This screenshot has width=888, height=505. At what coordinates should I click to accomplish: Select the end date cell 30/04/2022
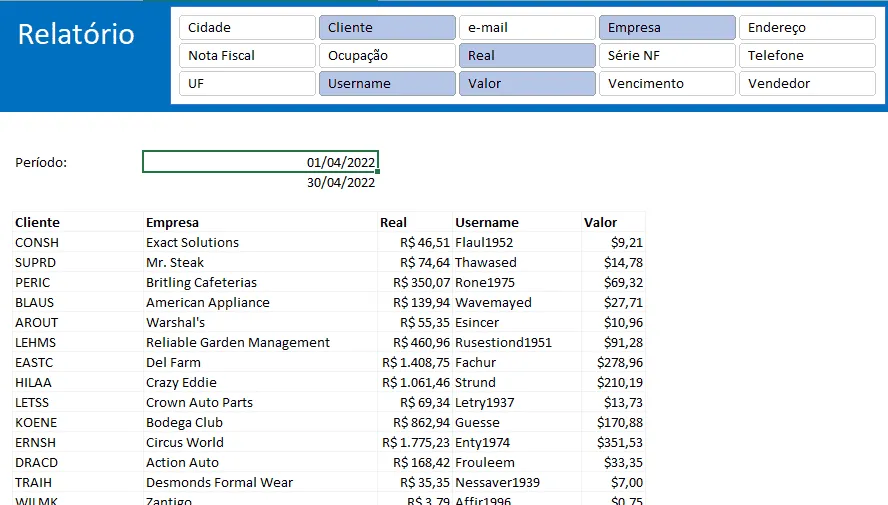[261, 182]
